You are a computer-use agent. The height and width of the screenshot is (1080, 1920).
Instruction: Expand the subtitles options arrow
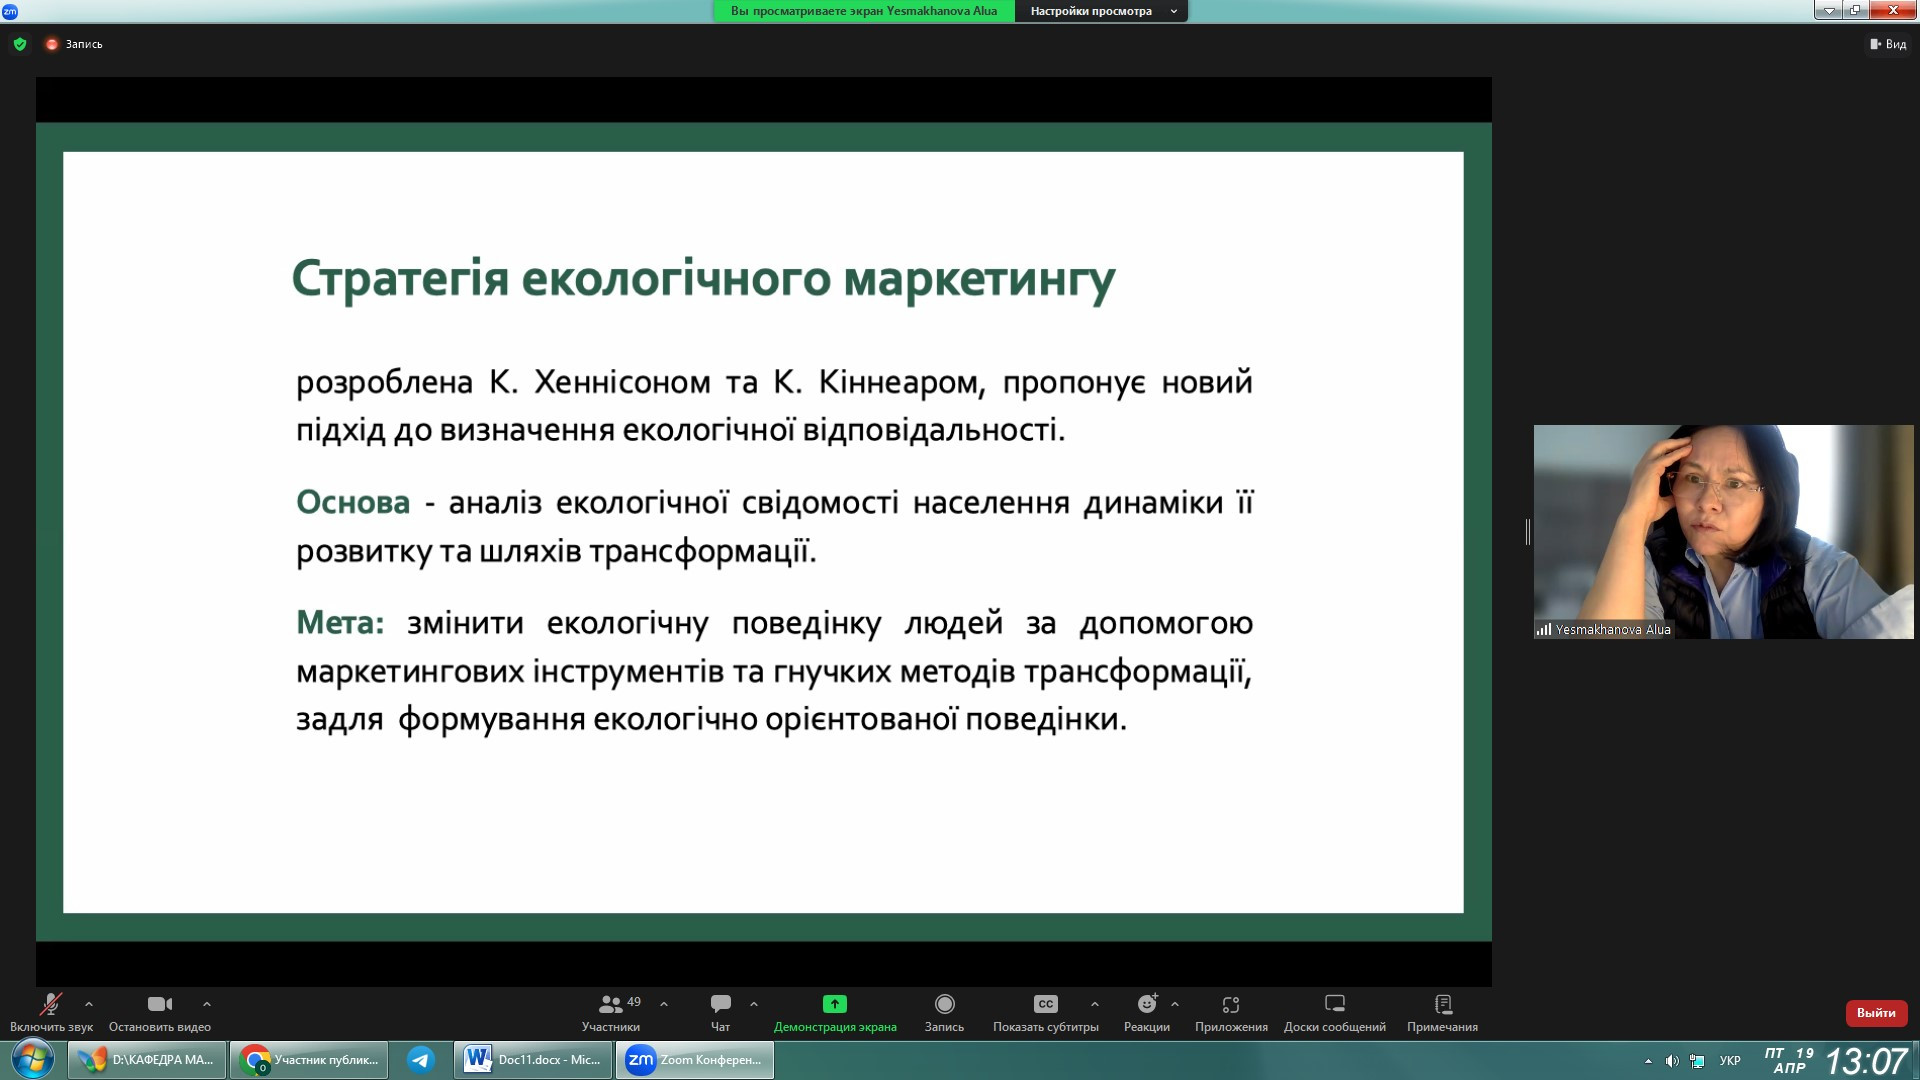pos(1095,1004)
